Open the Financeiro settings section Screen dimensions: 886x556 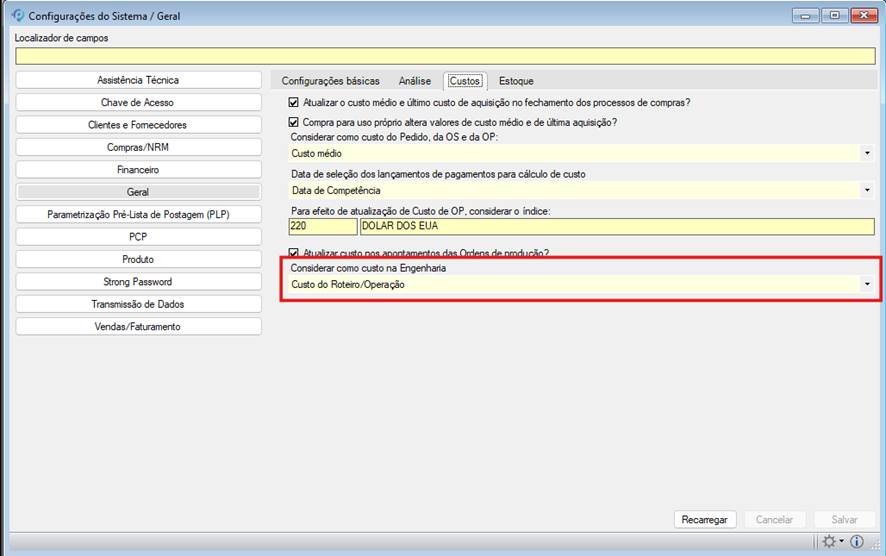click(x=138, y=170)
